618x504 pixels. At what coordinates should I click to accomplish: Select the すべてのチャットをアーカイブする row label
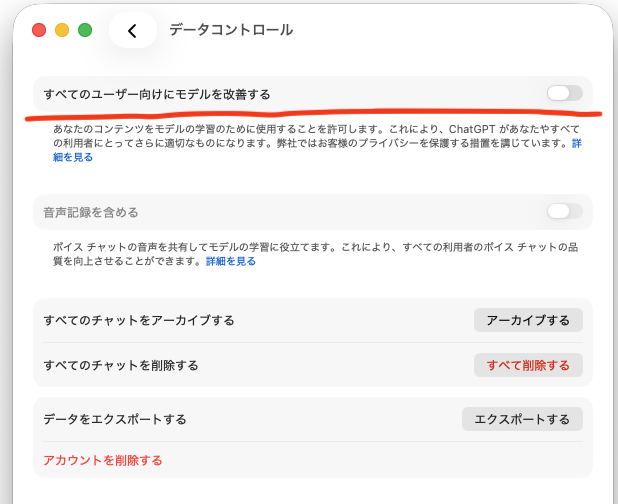click(x=139, y=320)
